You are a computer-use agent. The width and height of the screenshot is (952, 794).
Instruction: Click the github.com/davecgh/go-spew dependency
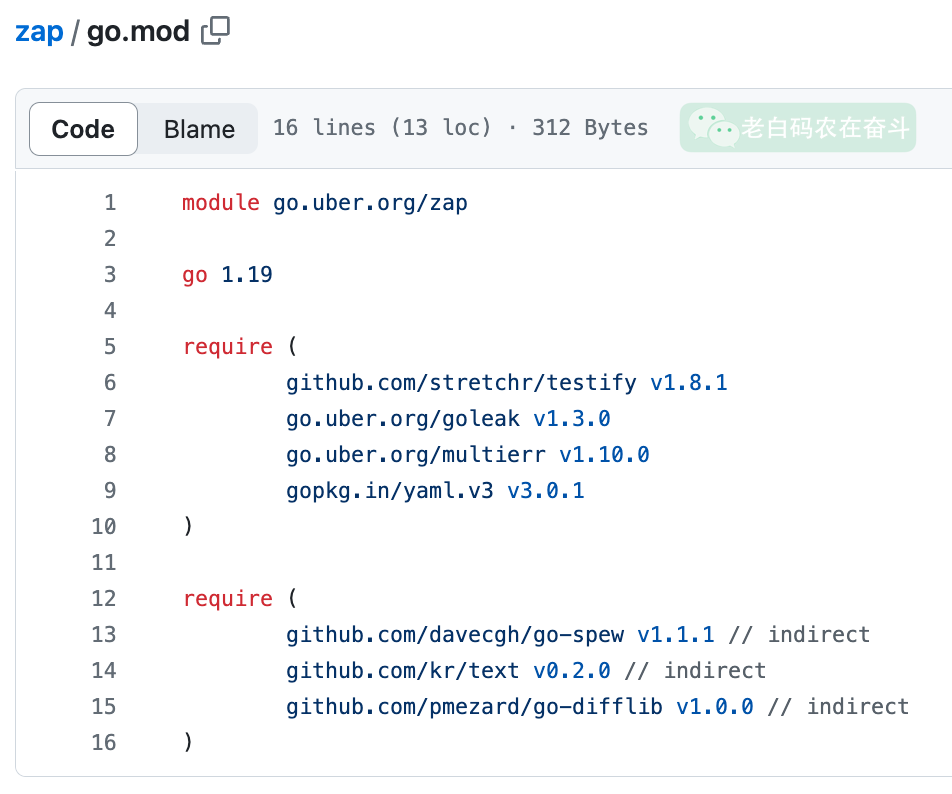coord(455,634)
